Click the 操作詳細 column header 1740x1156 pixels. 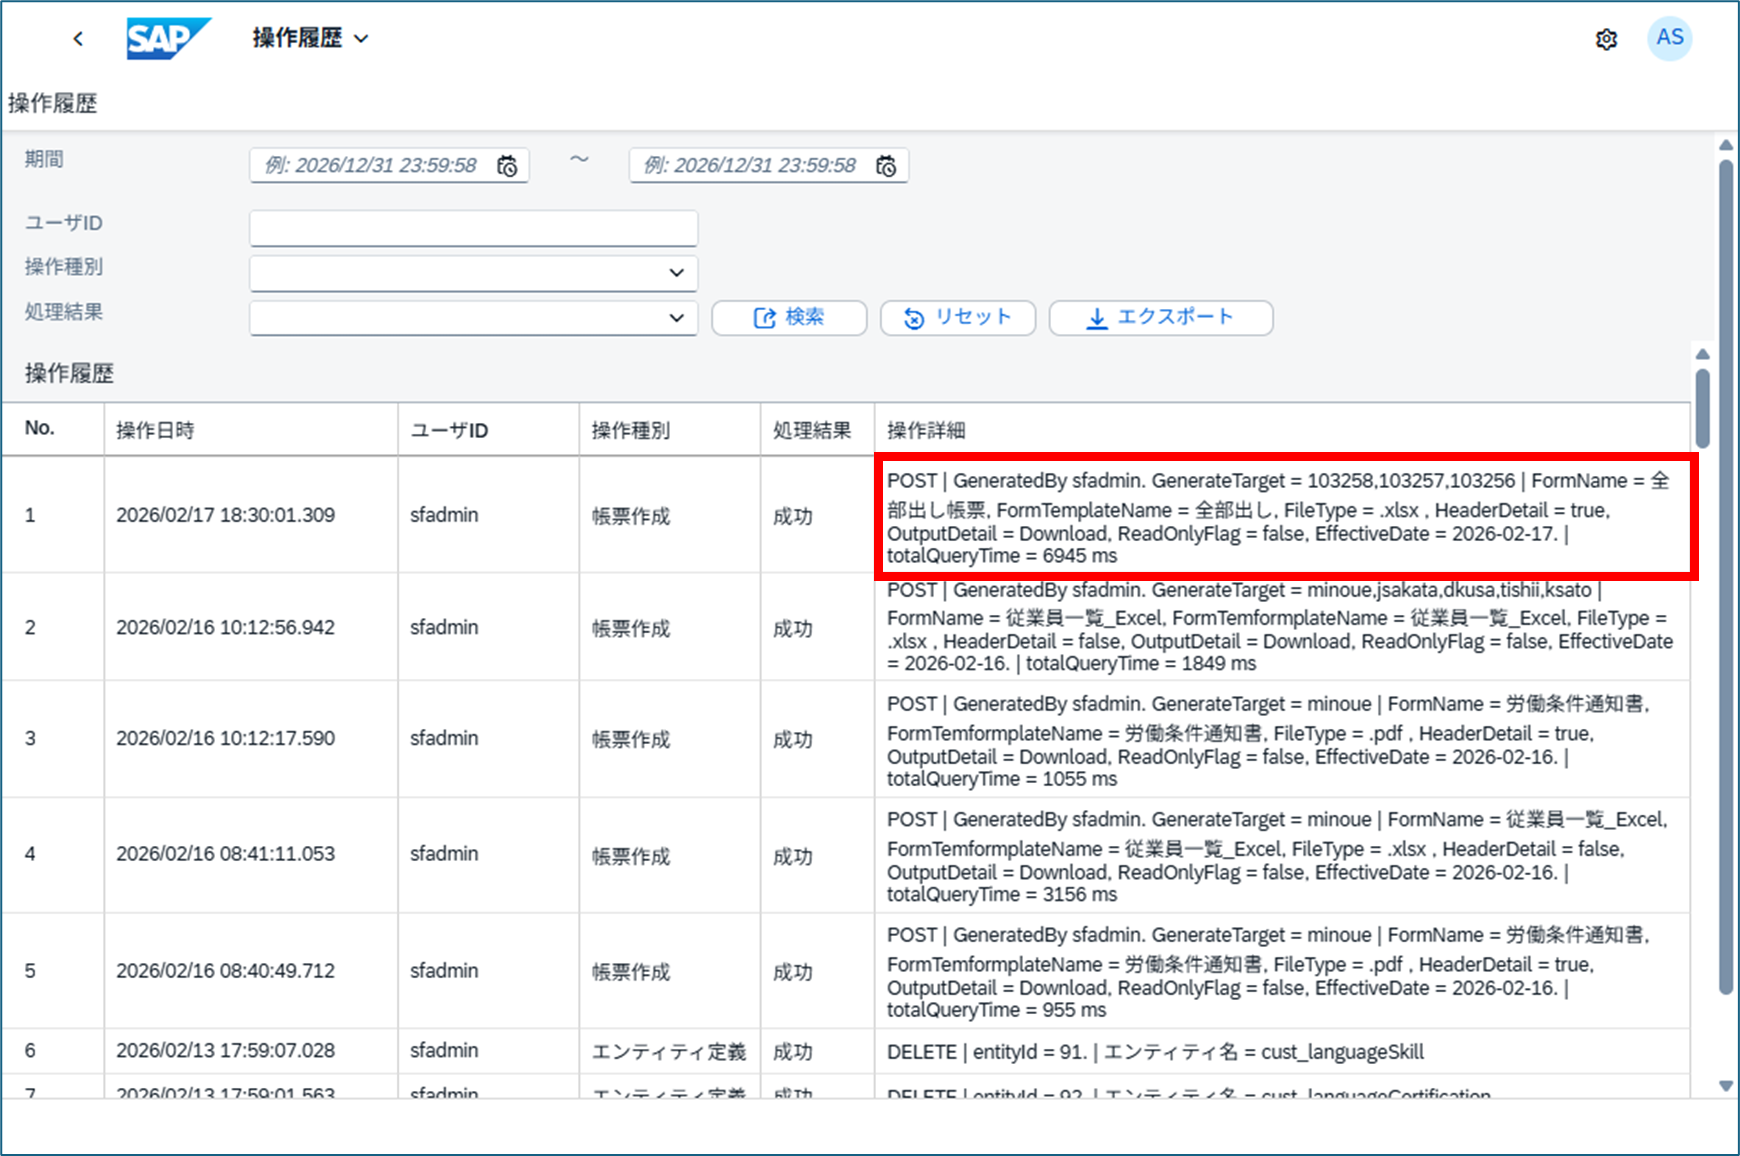926,430
